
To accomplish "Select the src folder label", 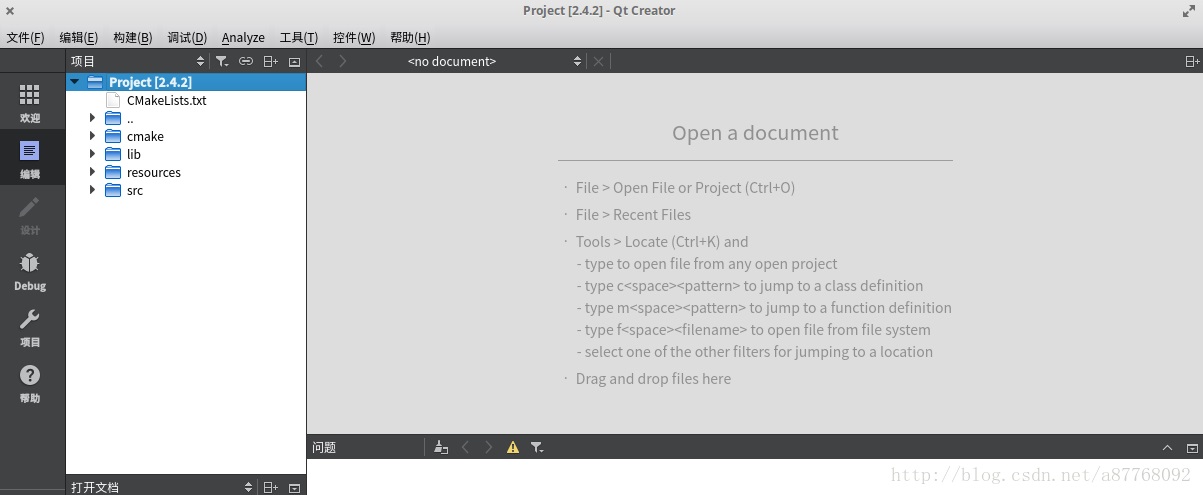I will tap(134, 190).
